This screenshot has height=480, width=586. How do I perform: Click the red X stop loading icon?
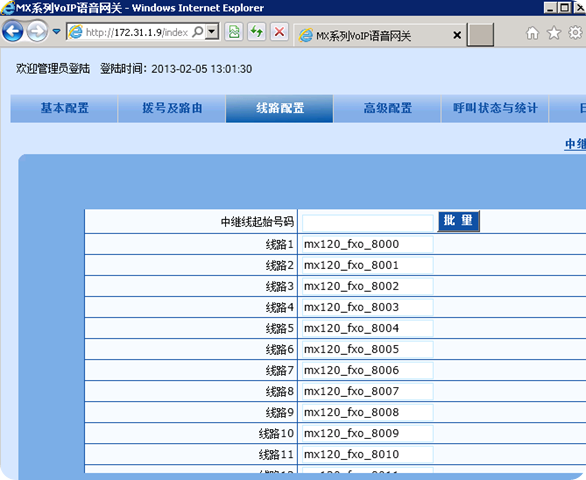(x=279, y=32)
